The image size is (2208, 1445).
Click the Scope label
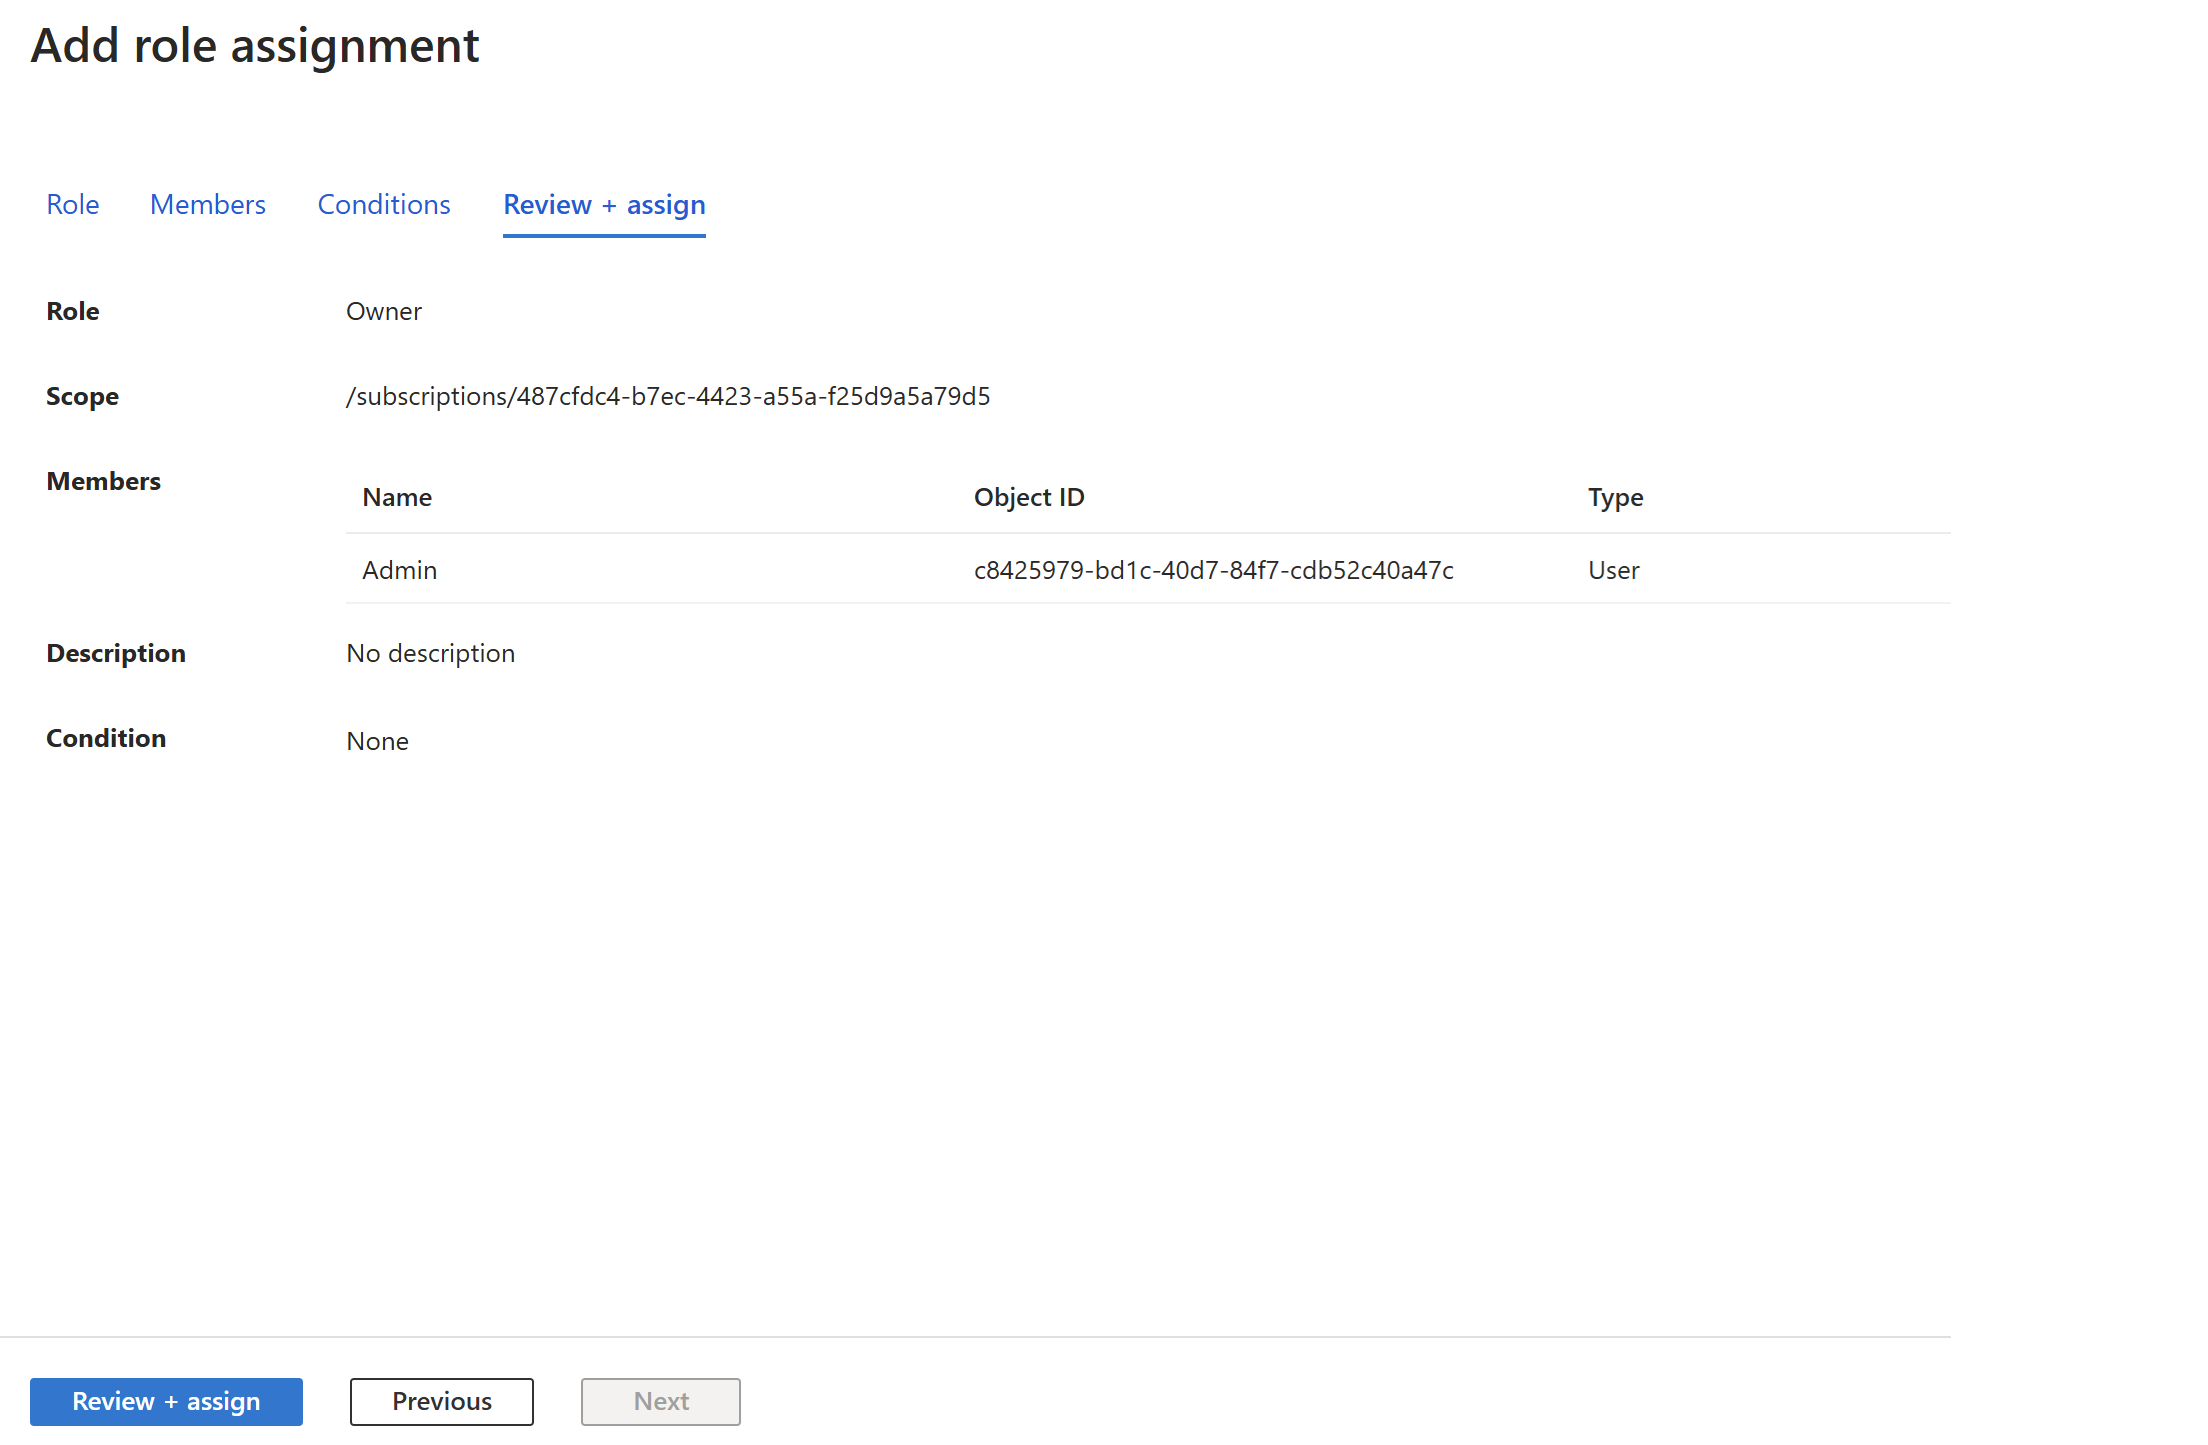pos(82,396)
